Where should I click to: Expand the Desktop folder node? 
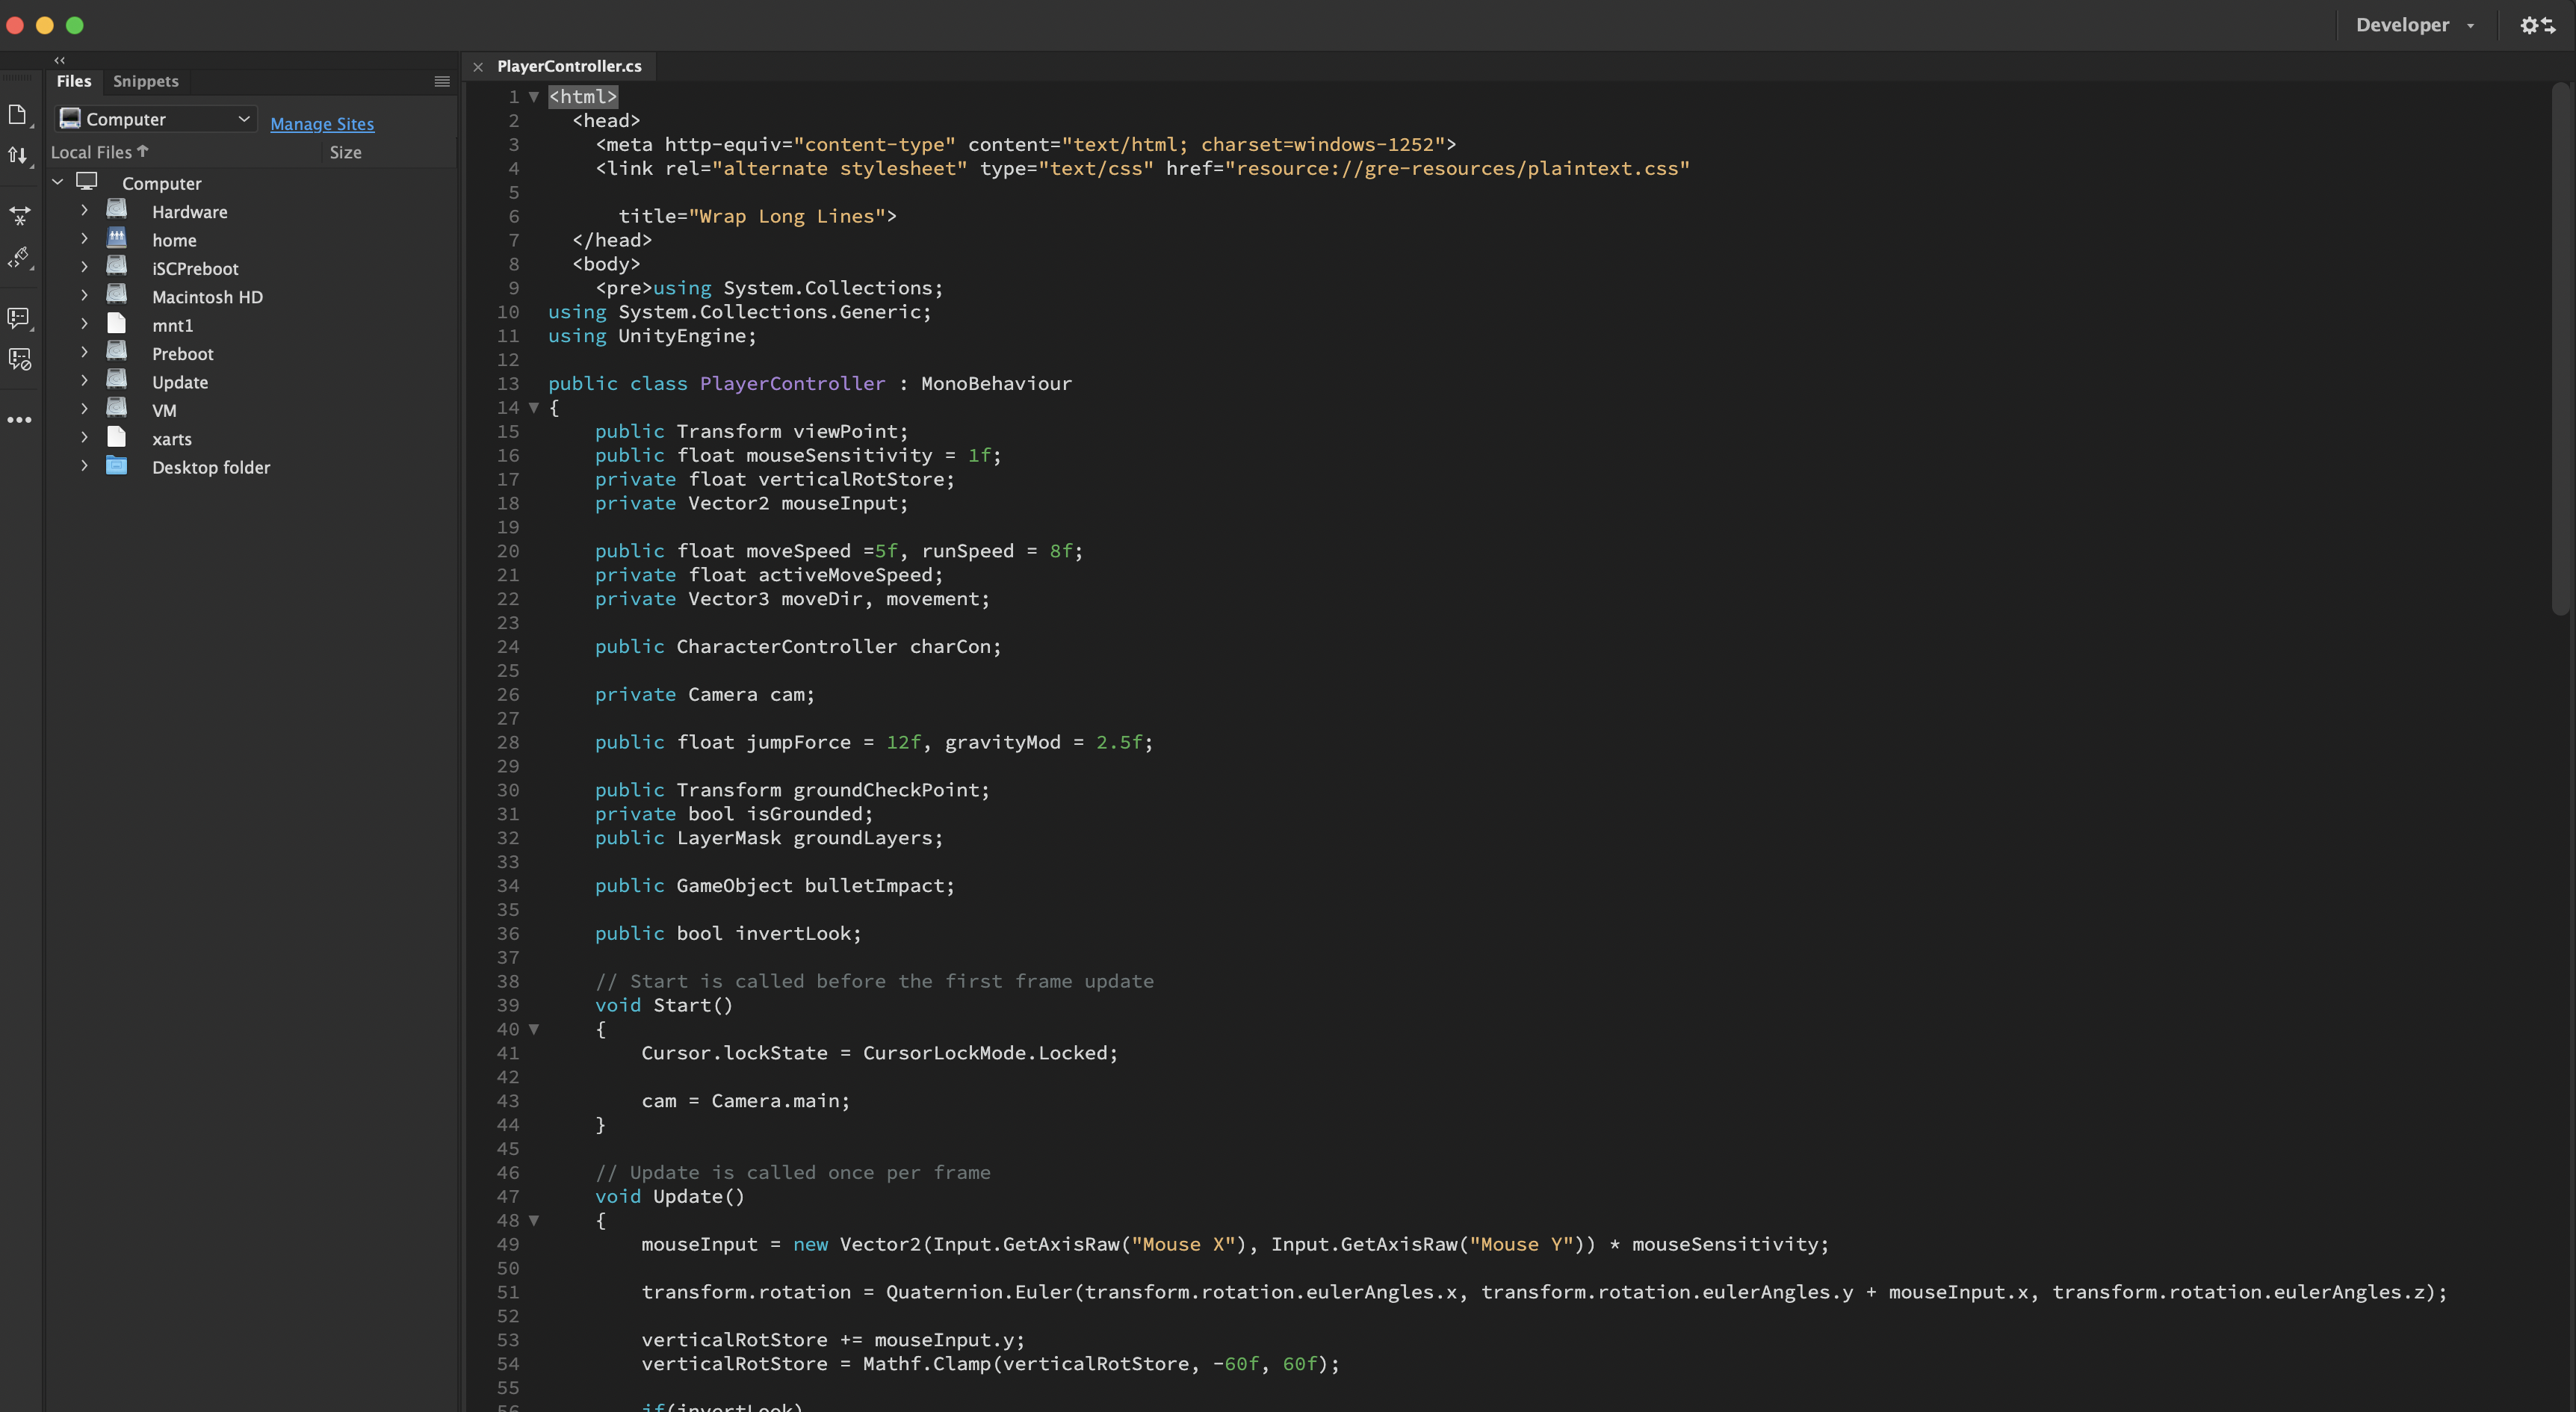84,466
